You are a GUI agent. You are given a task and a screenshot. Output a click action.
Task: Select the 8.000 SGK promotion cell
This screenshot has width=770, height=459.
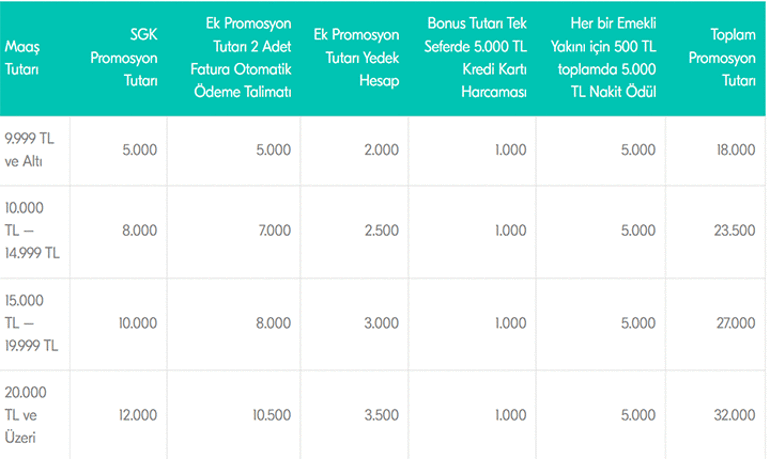(139, 230)
